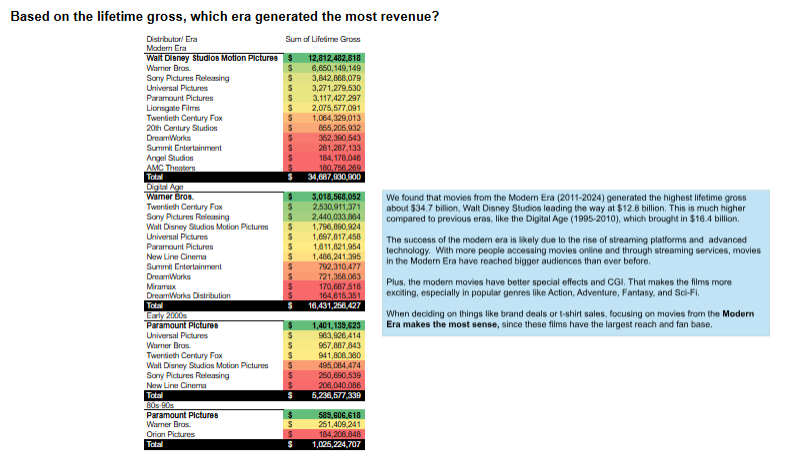The width and height of the screenshot is (789, 465).
Task: Click paragraph starting 'Plus, the modern movies'
Action: [x=559, y=287]
